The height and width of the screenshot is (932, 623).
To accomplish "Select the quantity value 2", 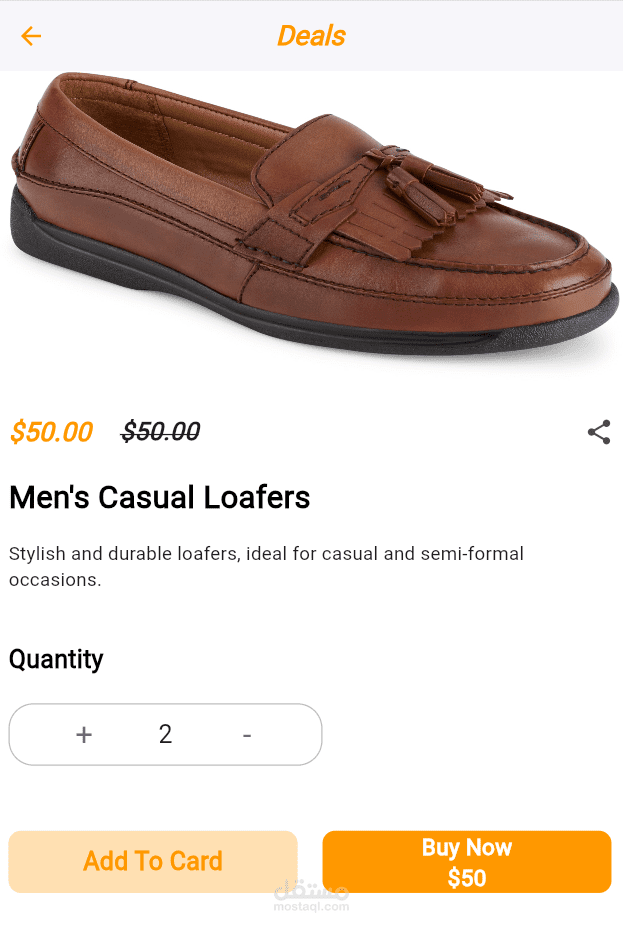I will pyautogui.click(x=165, y=735).
